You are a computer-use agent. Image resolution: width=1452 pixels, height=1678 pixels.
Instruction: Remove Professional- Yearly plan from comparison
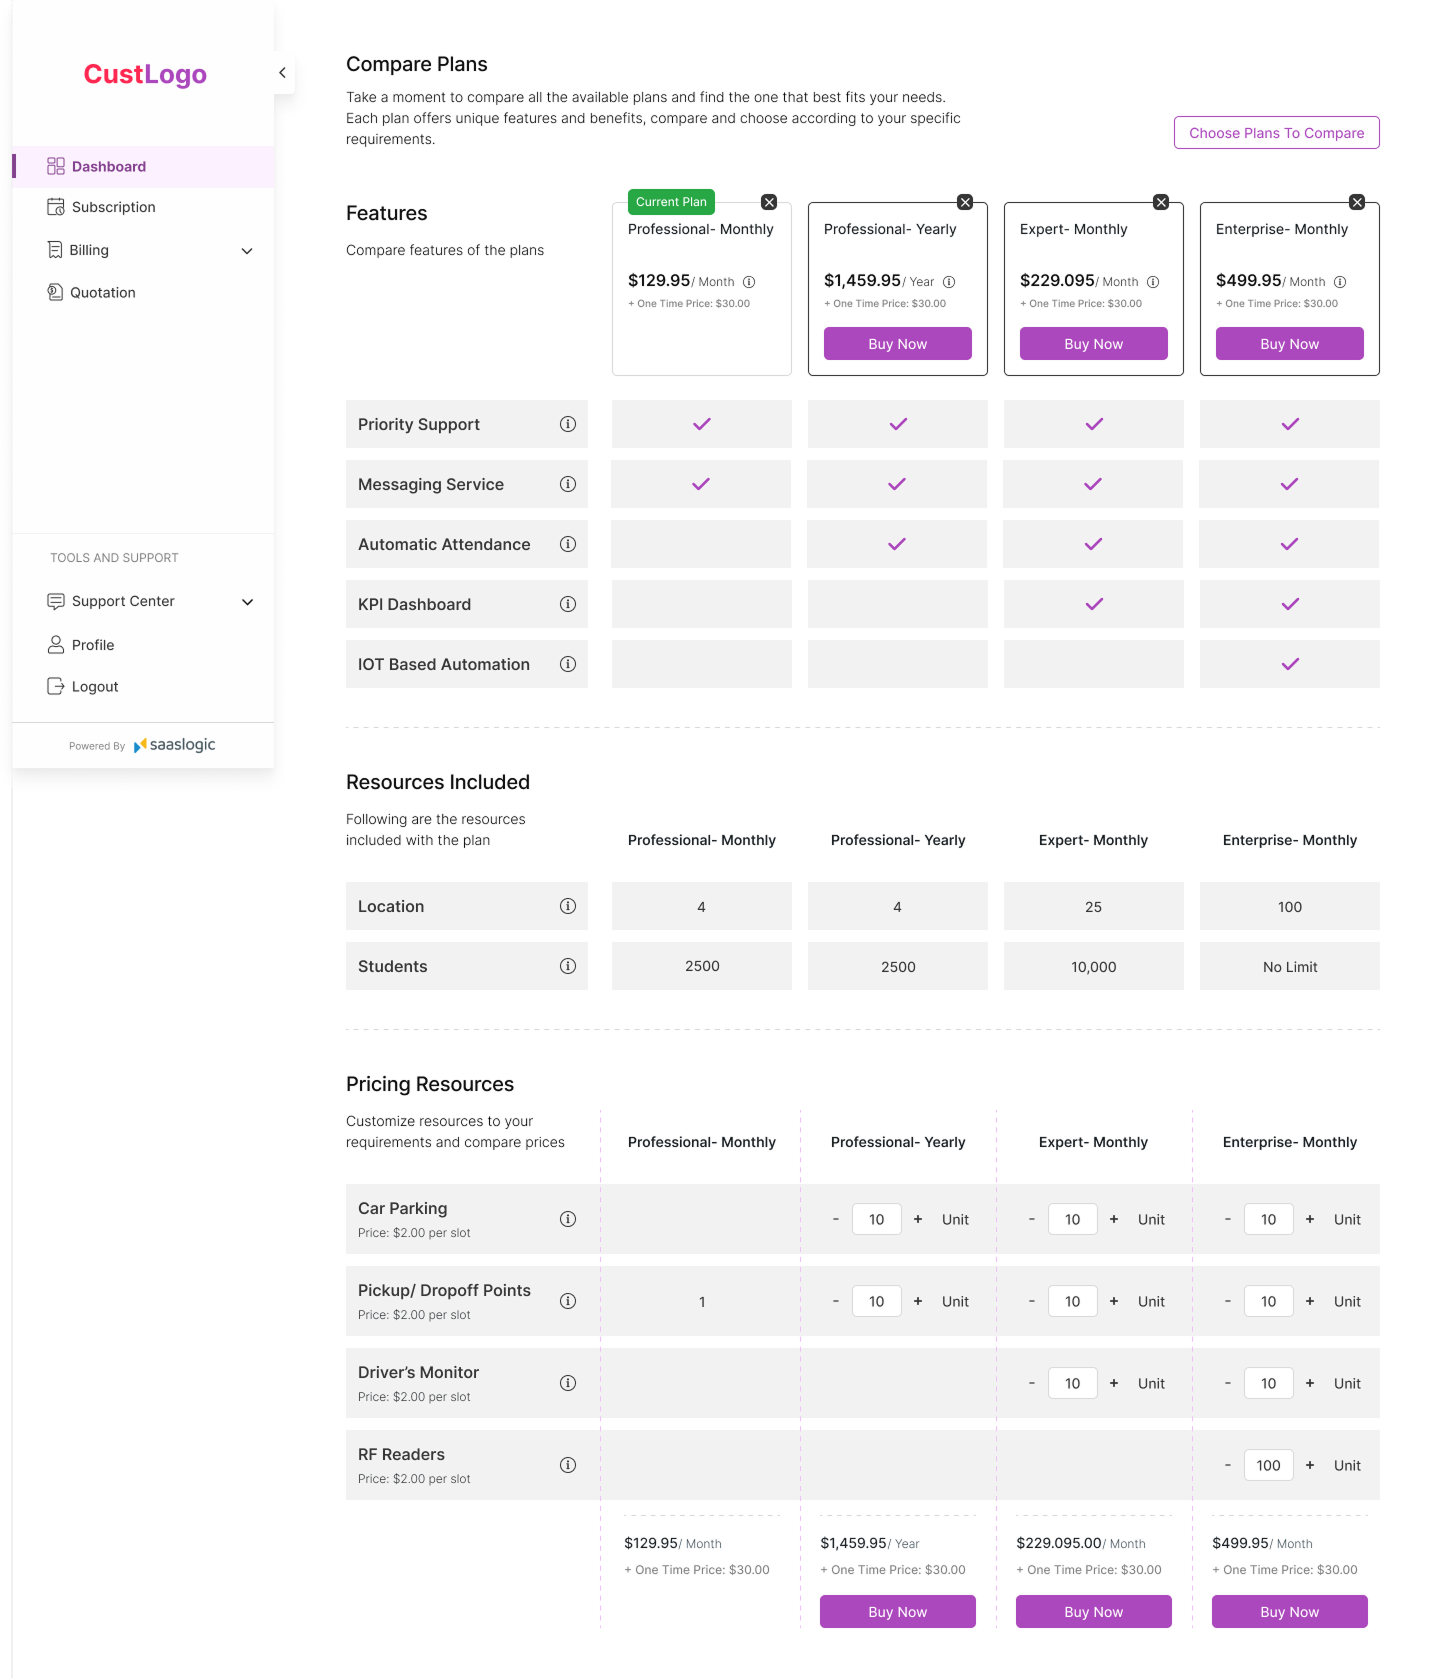pyautogui.click(x=965, y=202)
